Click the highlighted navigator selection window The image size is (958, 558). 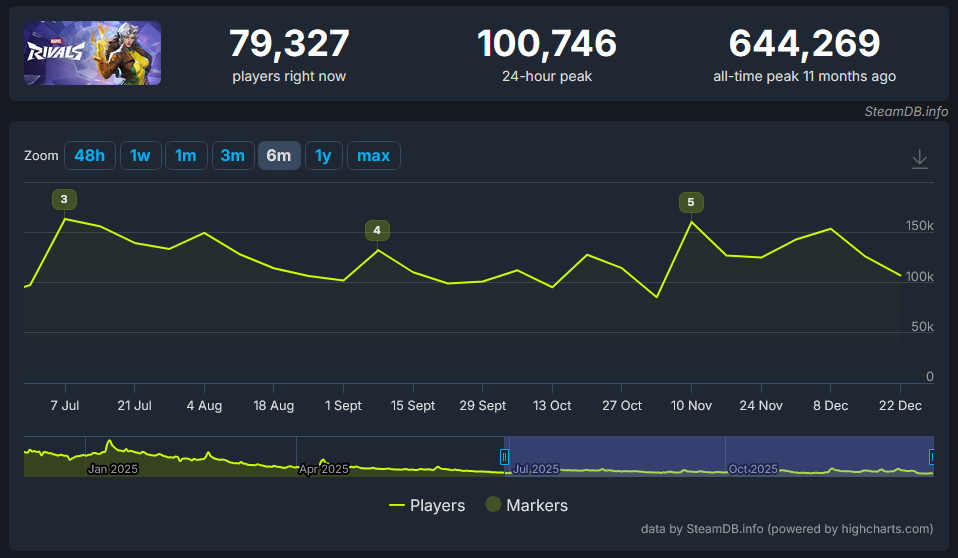[x=718, y=457]
